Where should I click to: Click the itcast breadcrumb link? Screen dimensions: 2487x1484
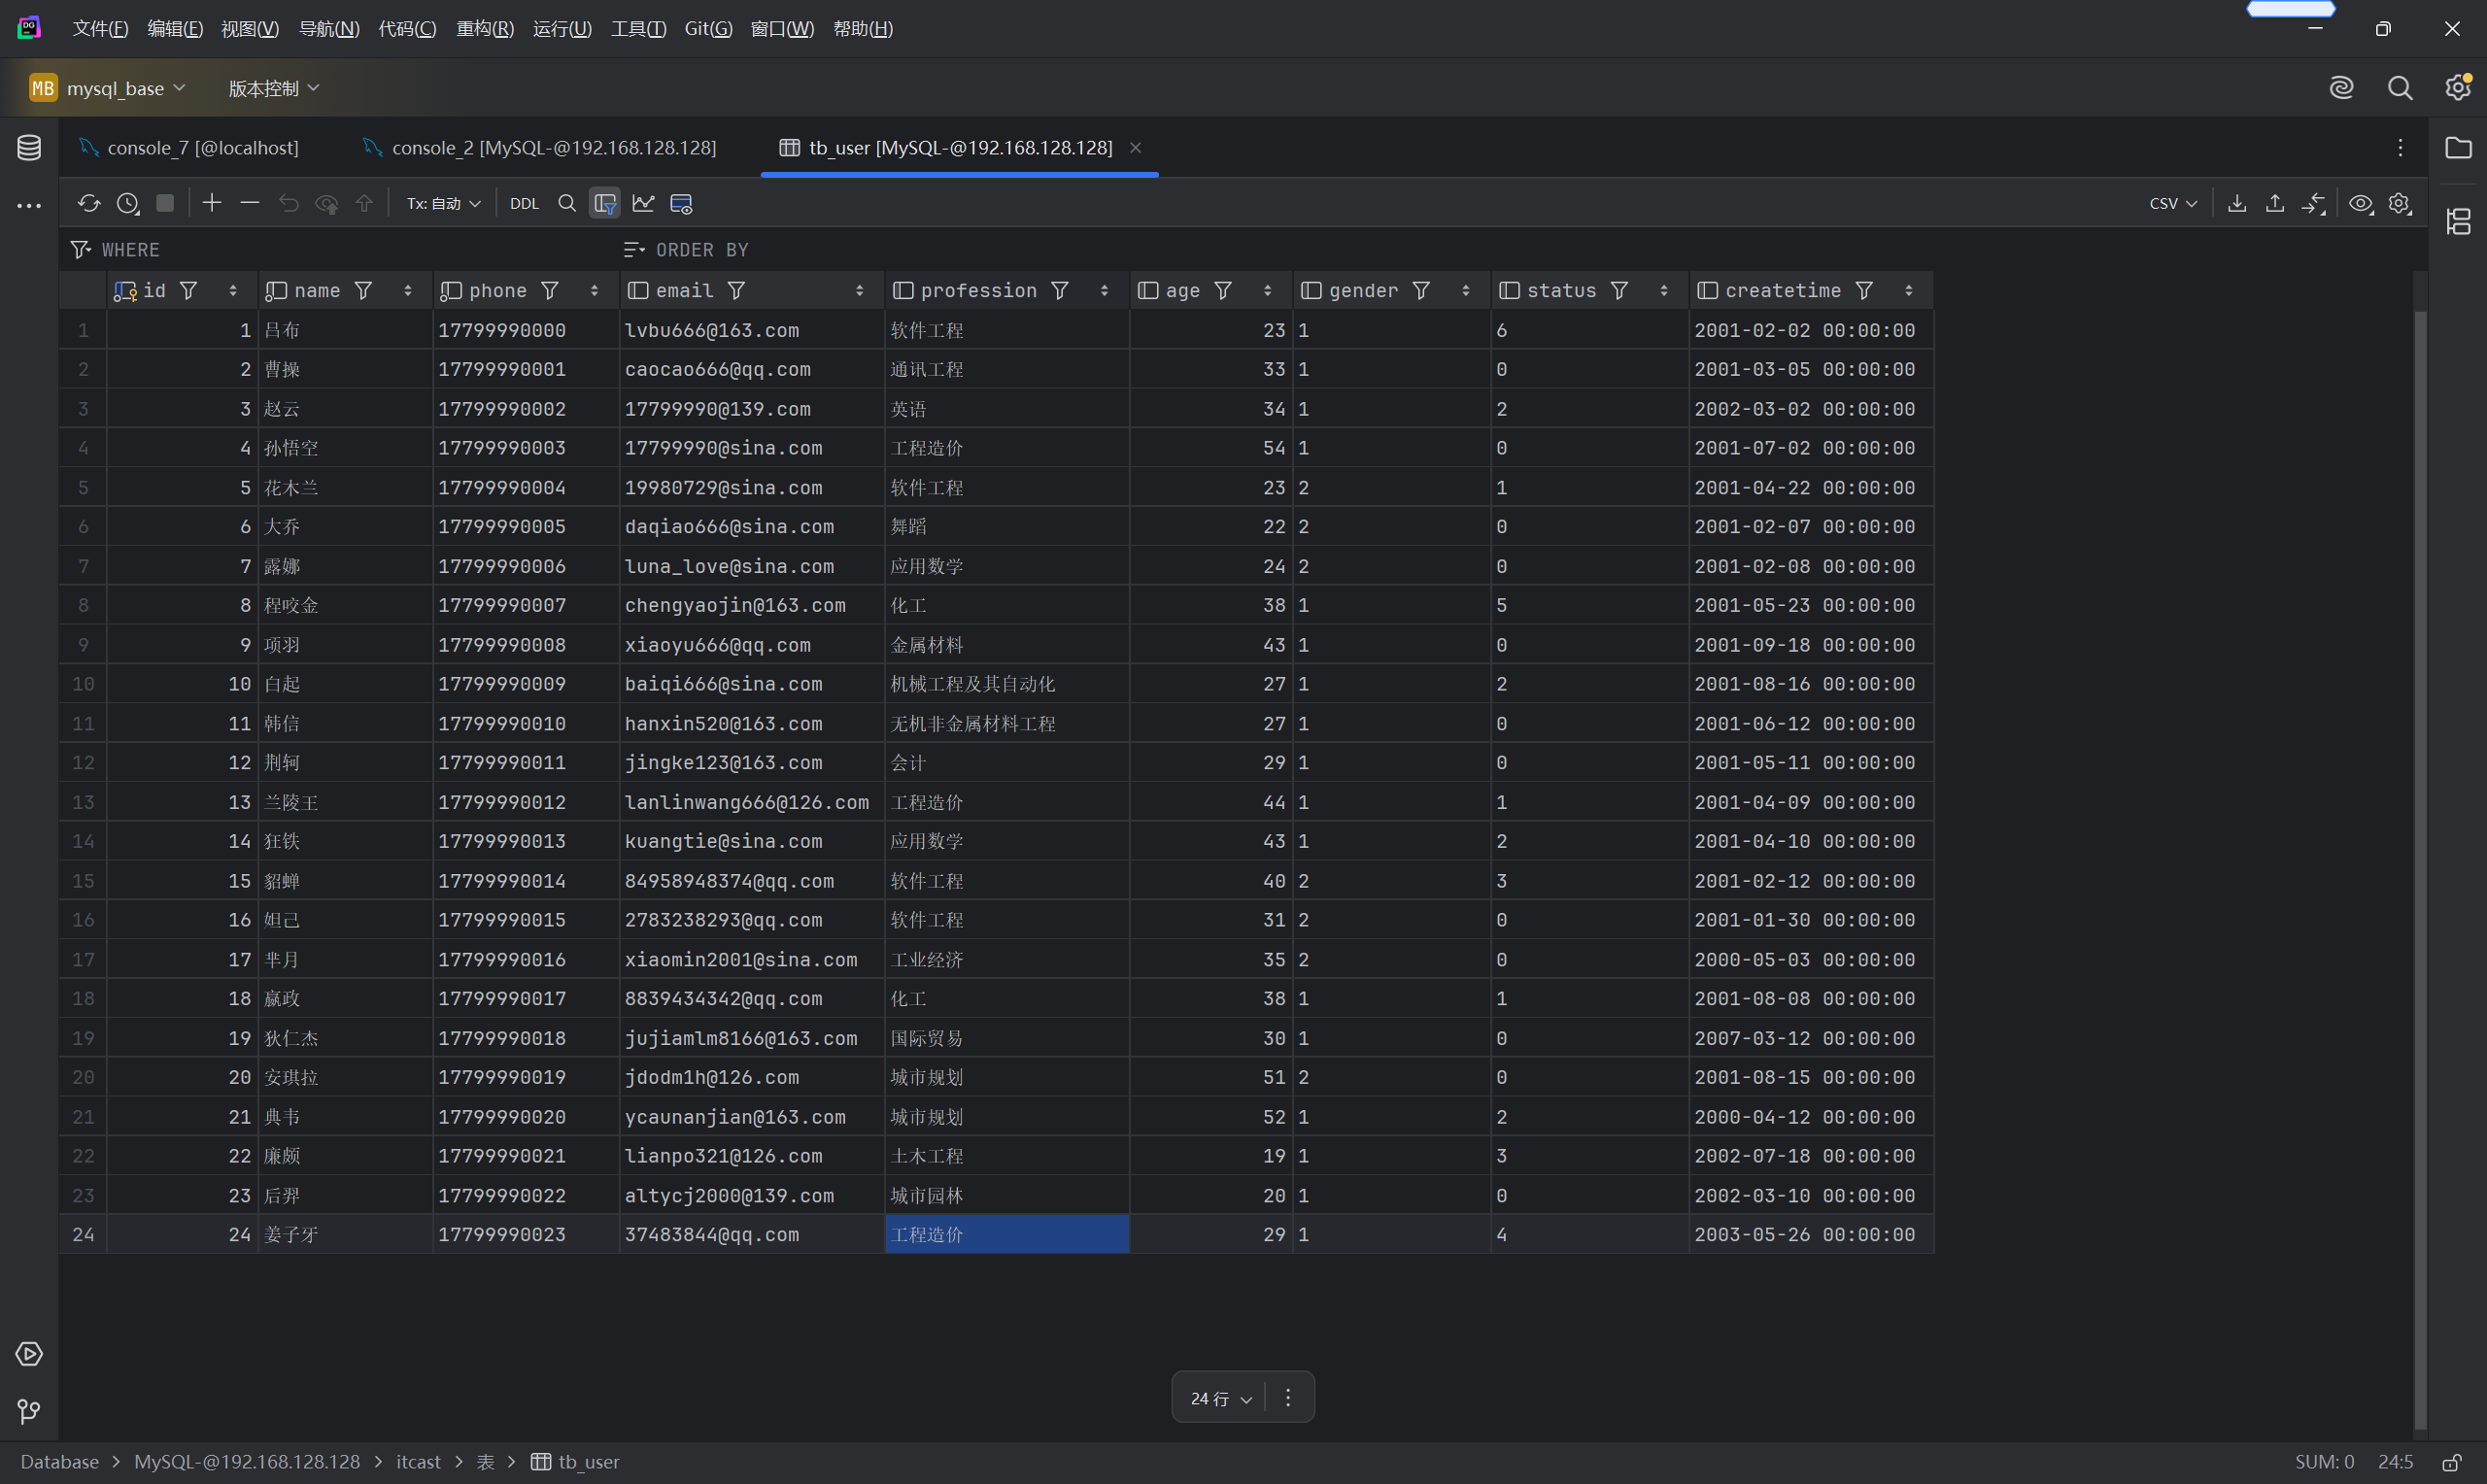pyautogui.click(x=418, y=1462)
